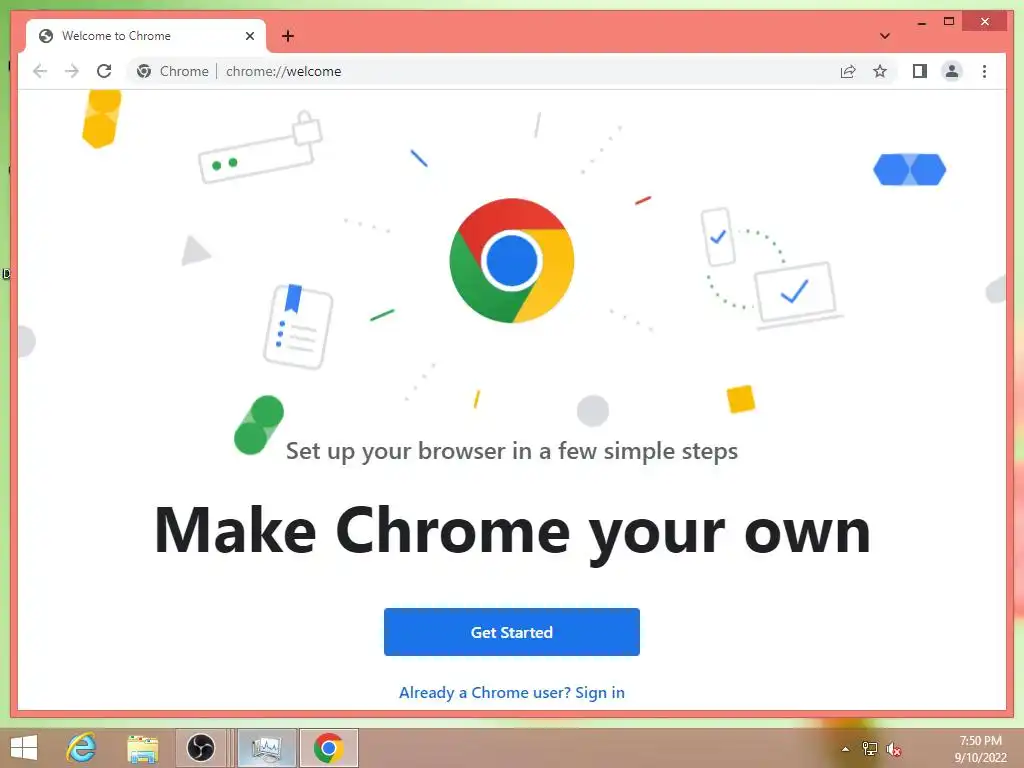Expand the tab search chevron
The image size is (1024, 768).
coord(885,36)
